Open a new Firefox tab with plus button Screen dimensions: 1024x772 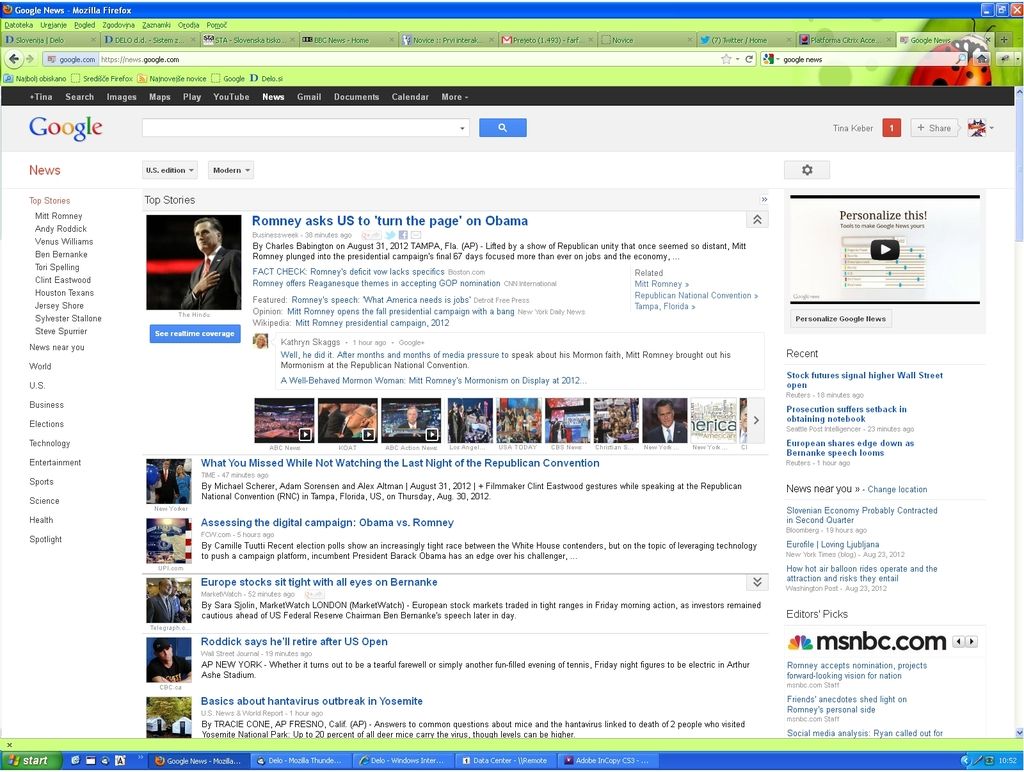(1004, 40)
